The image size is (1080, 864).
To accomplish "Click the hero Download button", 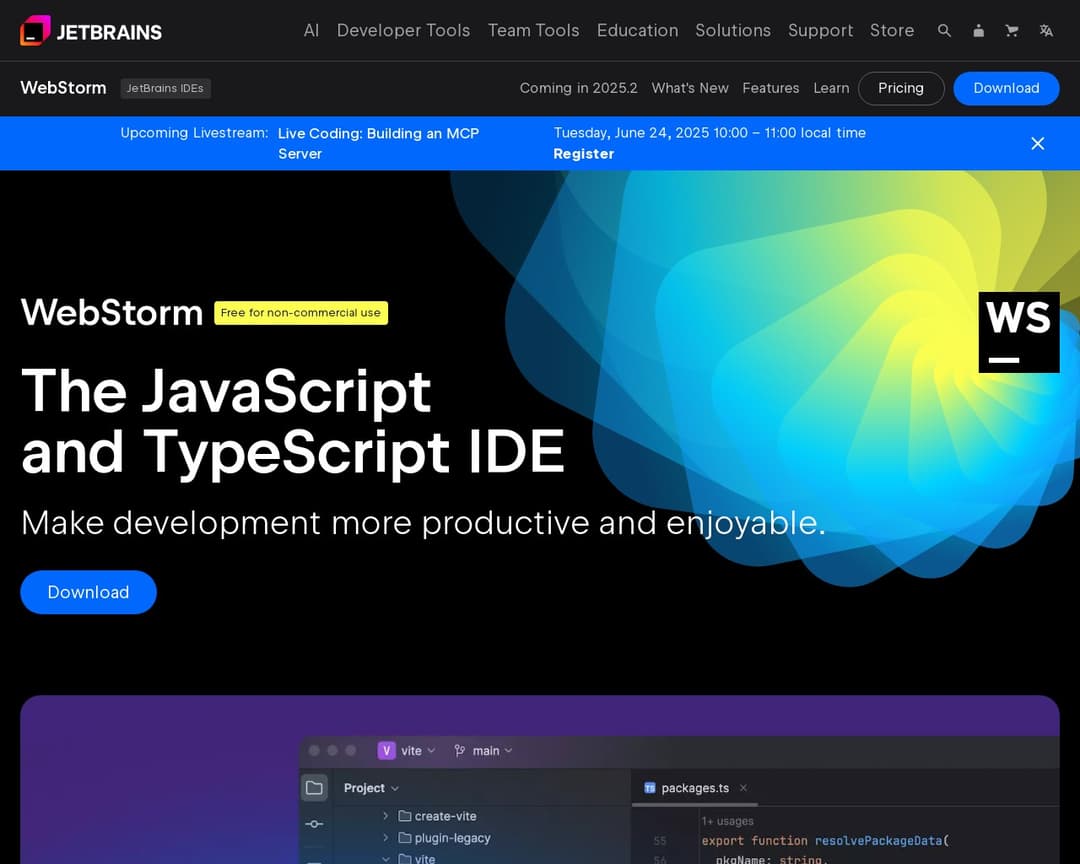I will (x=88, y=592).
